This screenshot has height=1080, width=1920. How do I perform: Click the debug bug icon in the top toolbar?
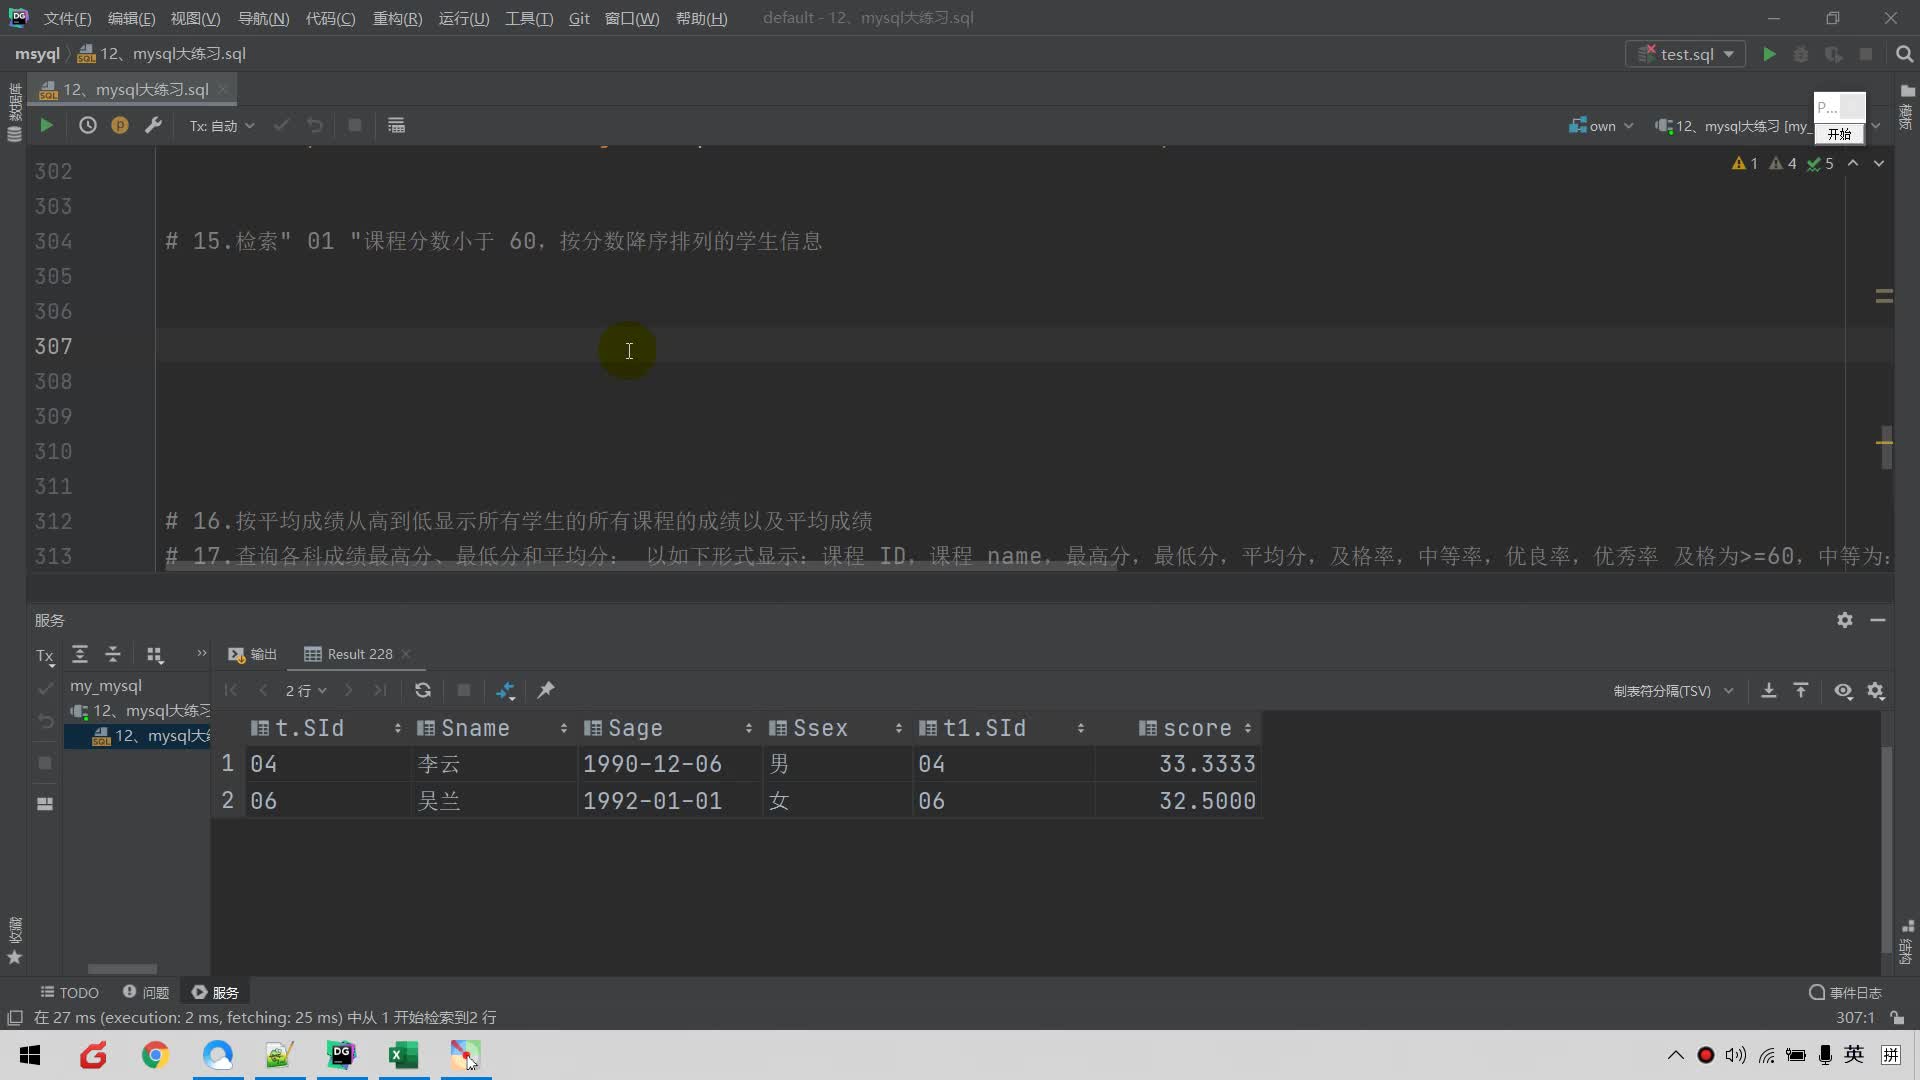coord(1801,54)
